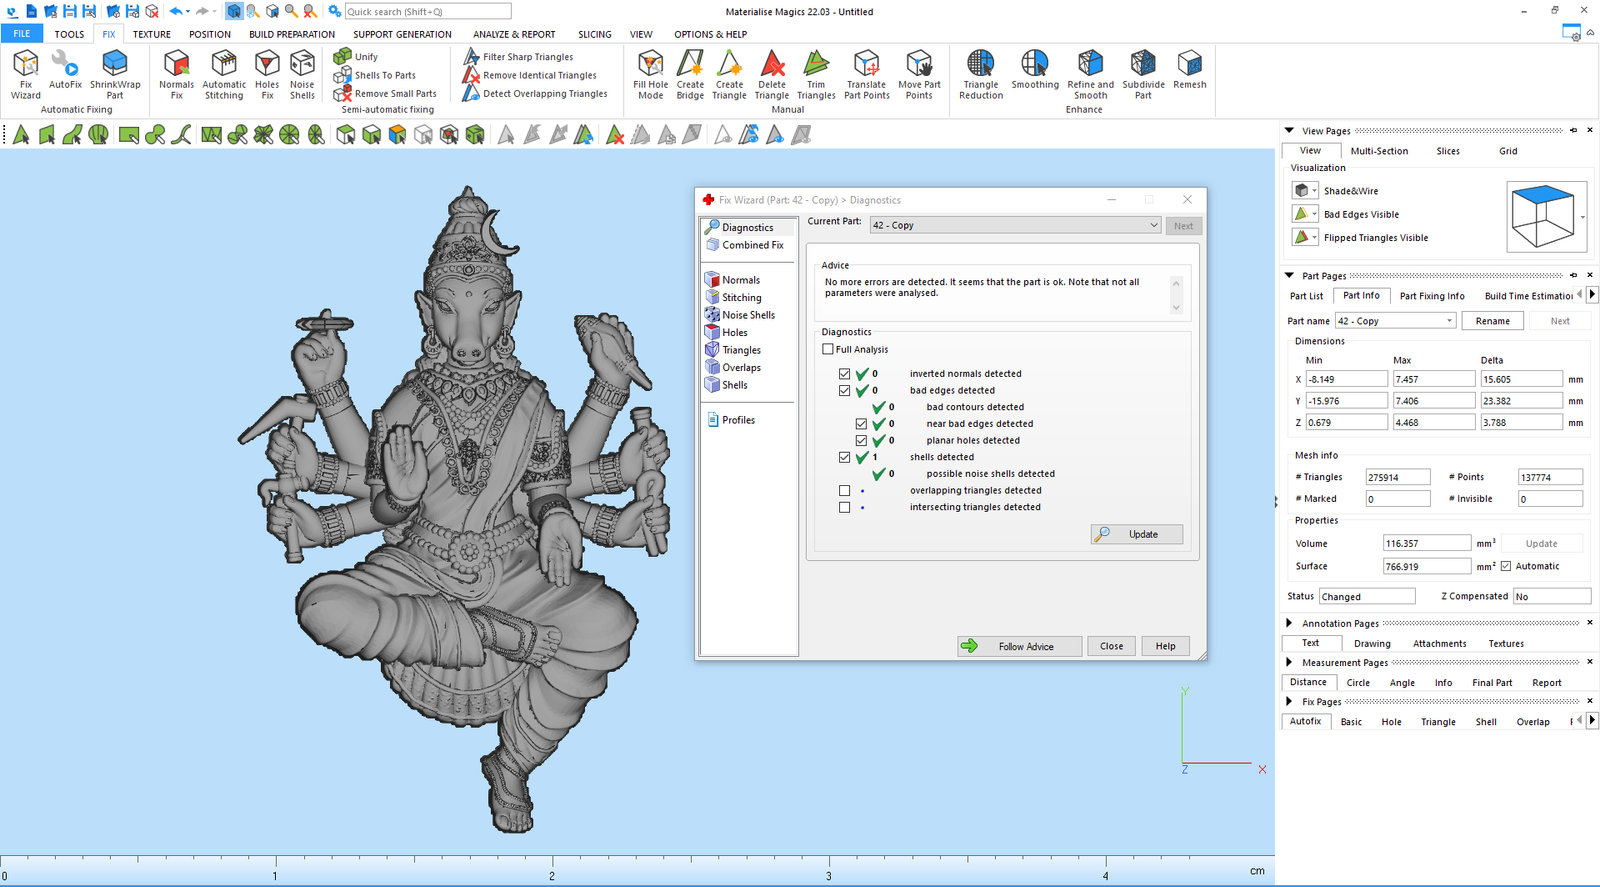Click the Volume value field

[x=1427, y=543]
